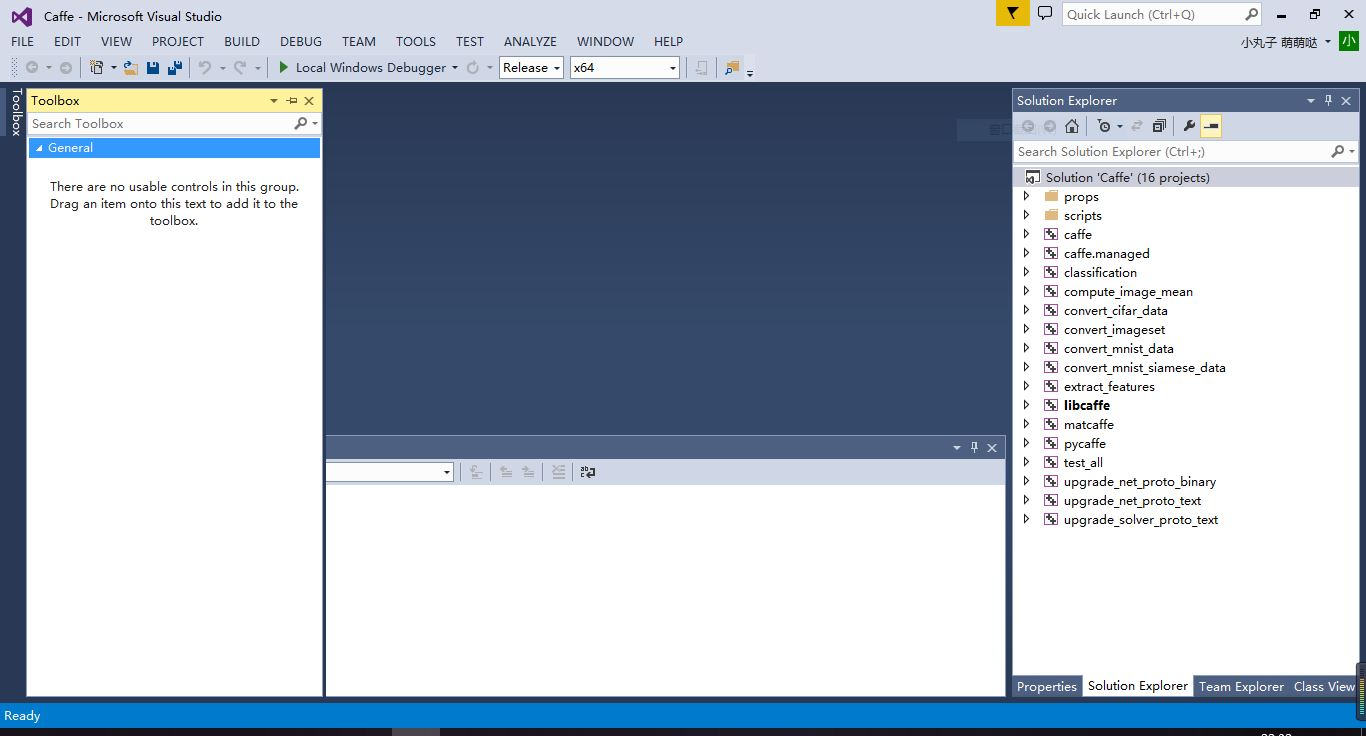Screen dimensions: 1366x736
Task: Expand the libcaffe project node
Action: coord(1026,405)
